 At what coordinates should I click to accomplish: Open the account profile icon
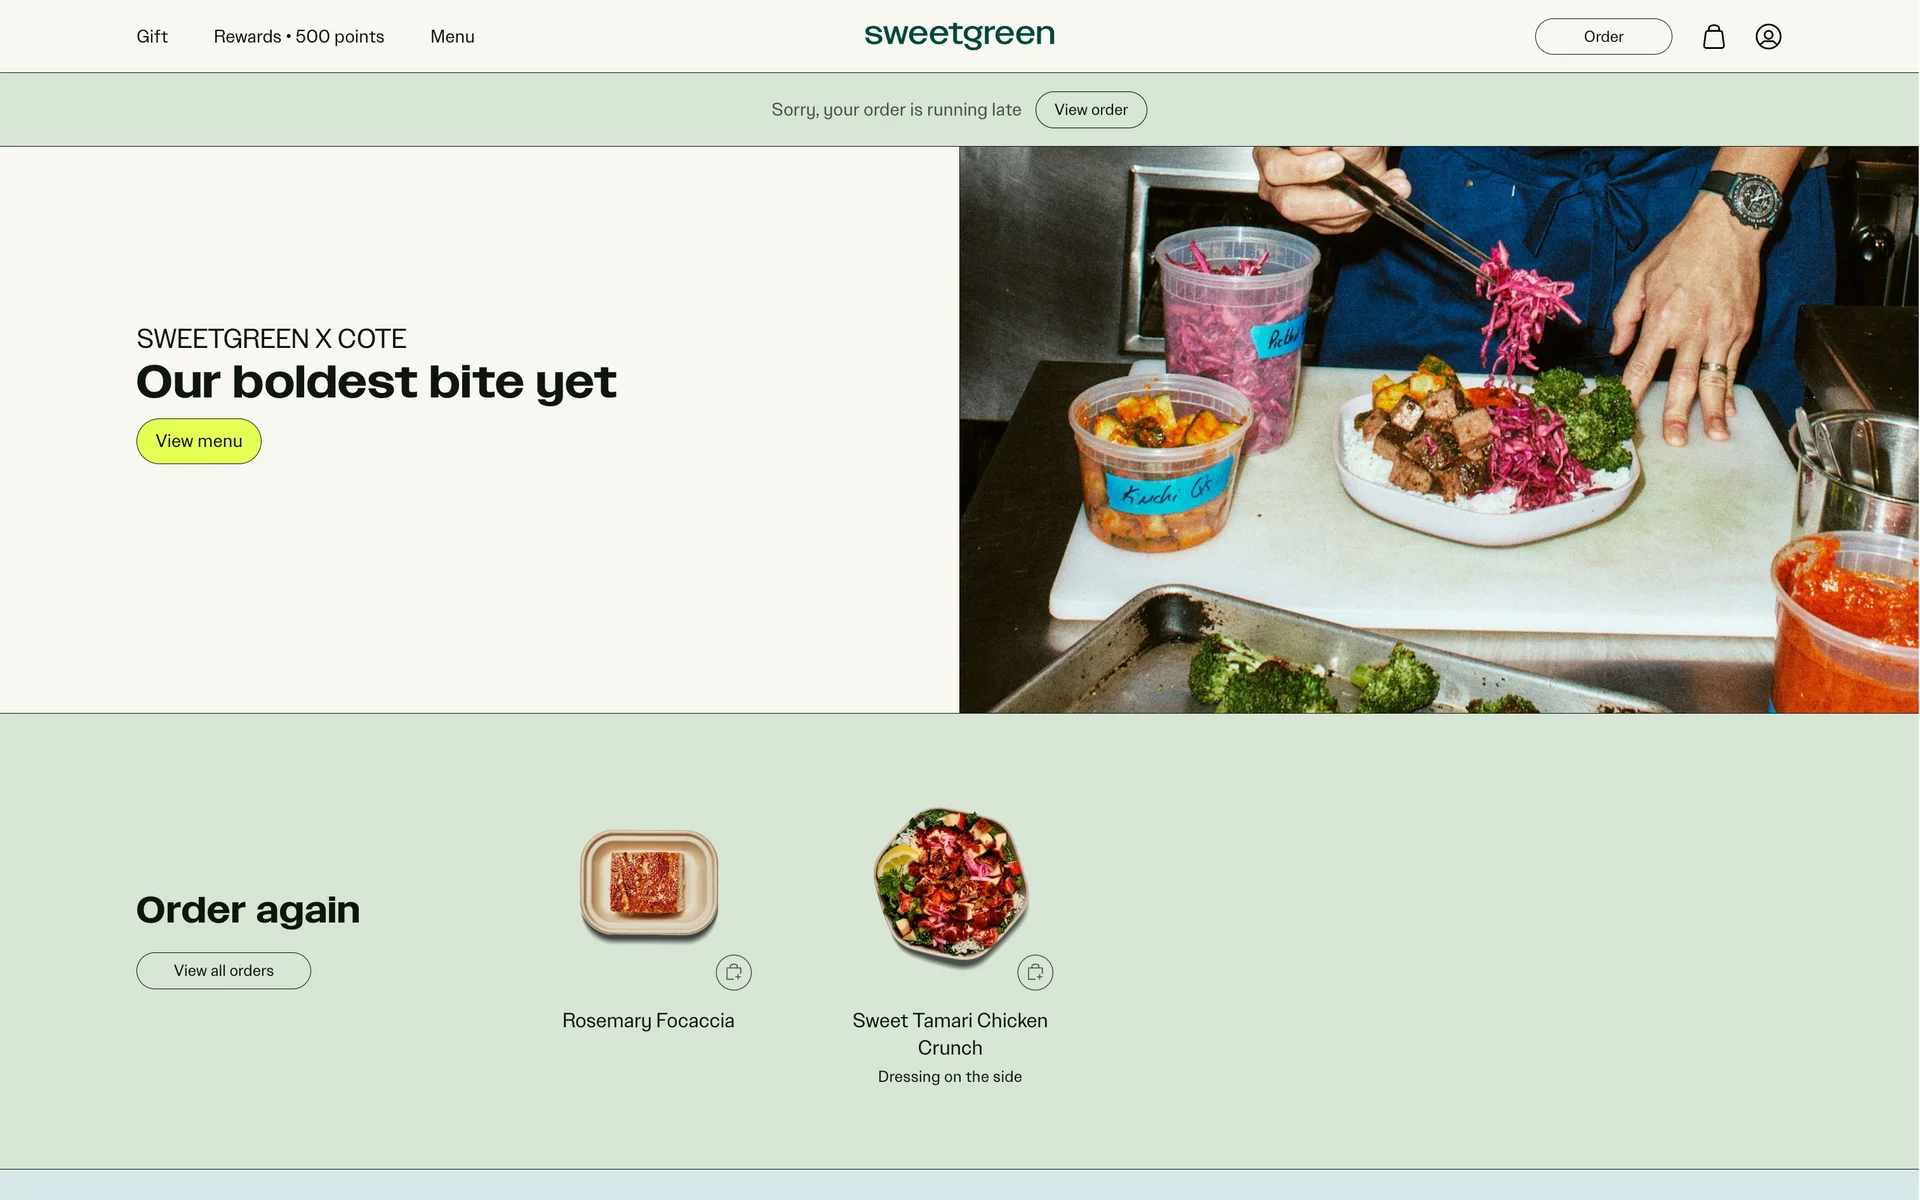pyautogui.click(x=1768, y=37)
